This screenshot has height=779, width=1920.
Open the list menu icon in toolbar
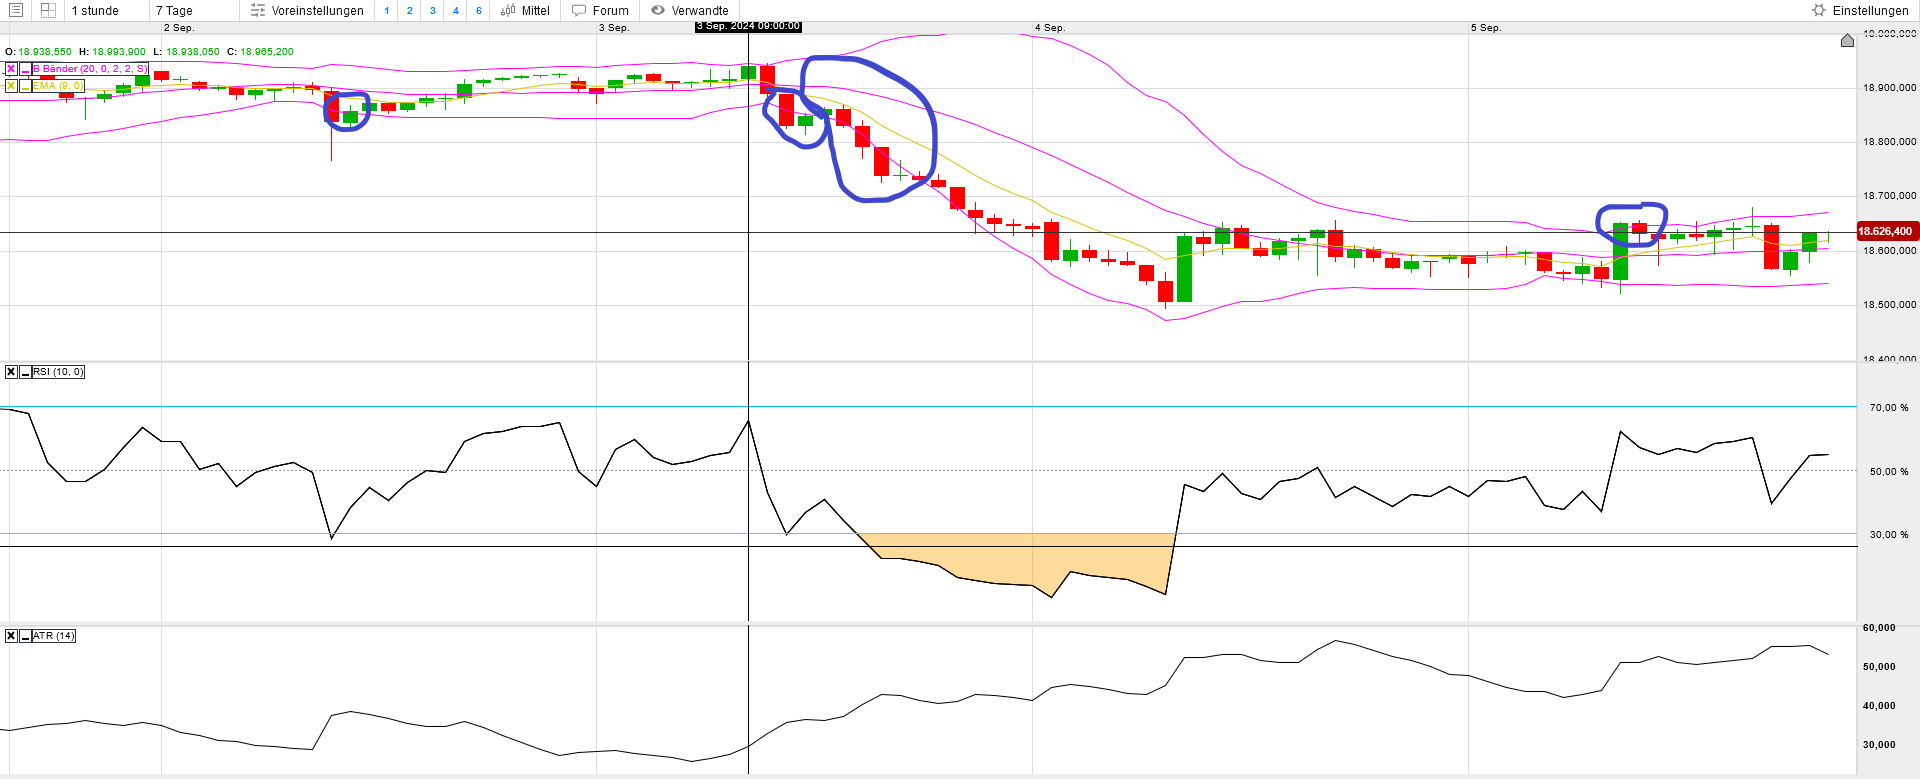(16, 10)
